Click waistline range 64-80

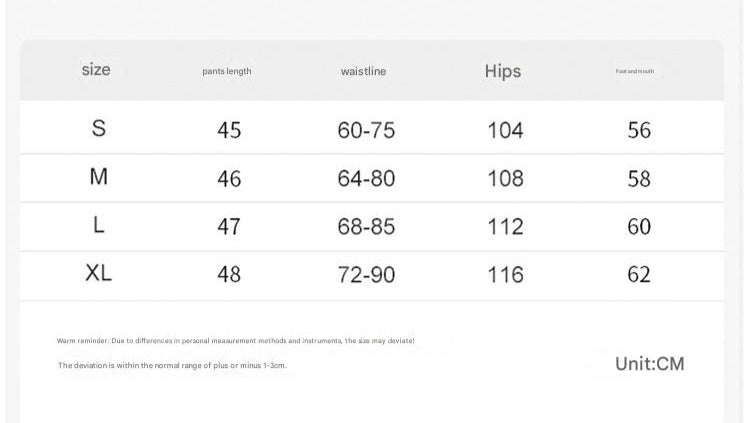366,178
